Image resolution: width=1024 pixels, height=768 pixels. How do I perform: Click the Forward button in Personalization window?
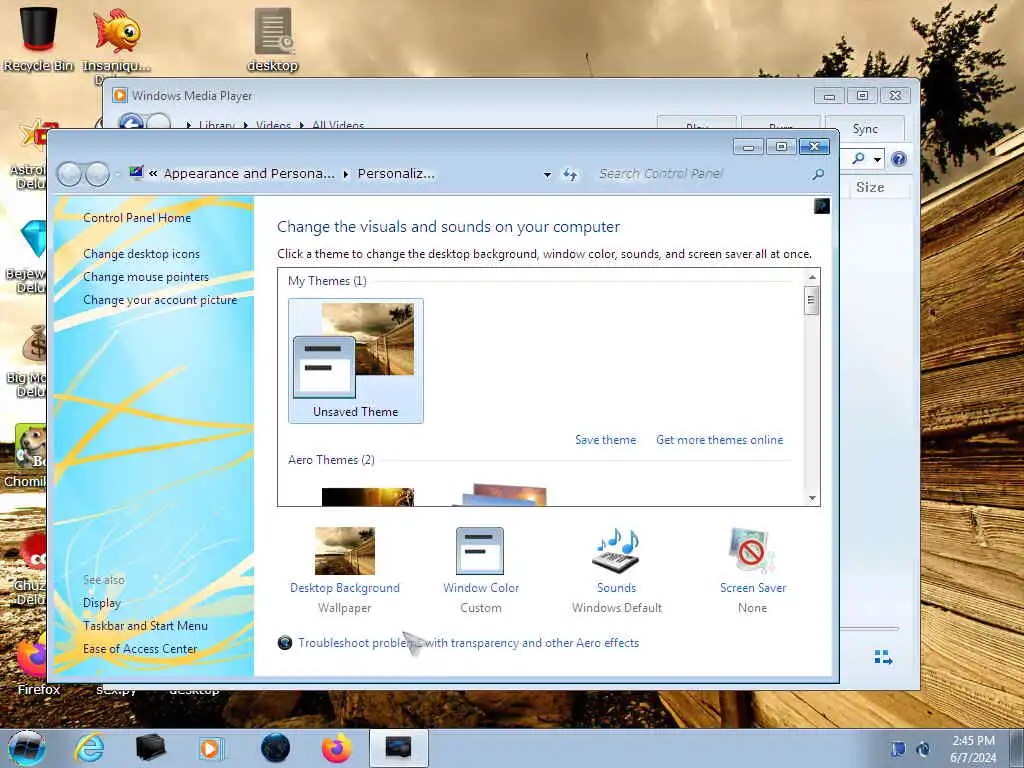pyautogui.click(x=97, y=174)
